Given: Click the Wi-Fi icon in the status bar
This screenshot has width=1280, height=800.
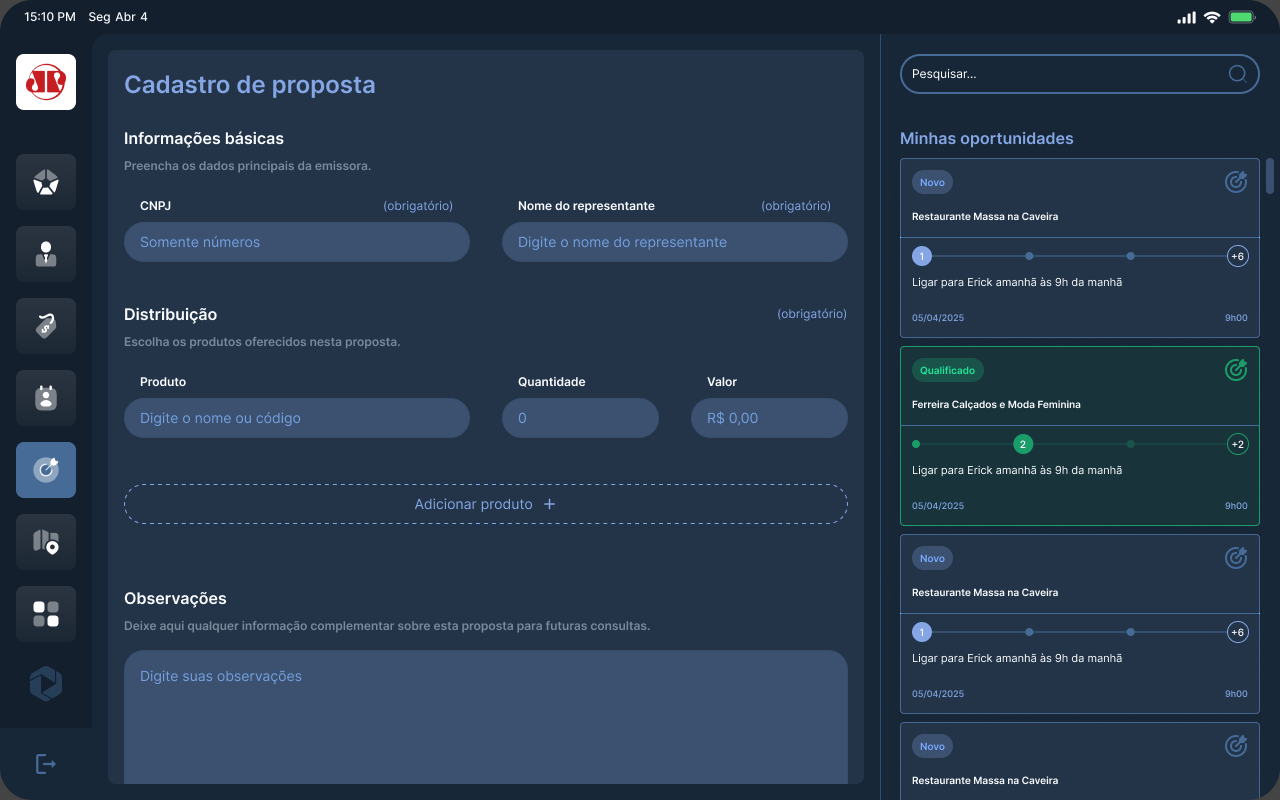Looking at the screenshot, I should click(x=1212, y=17).
